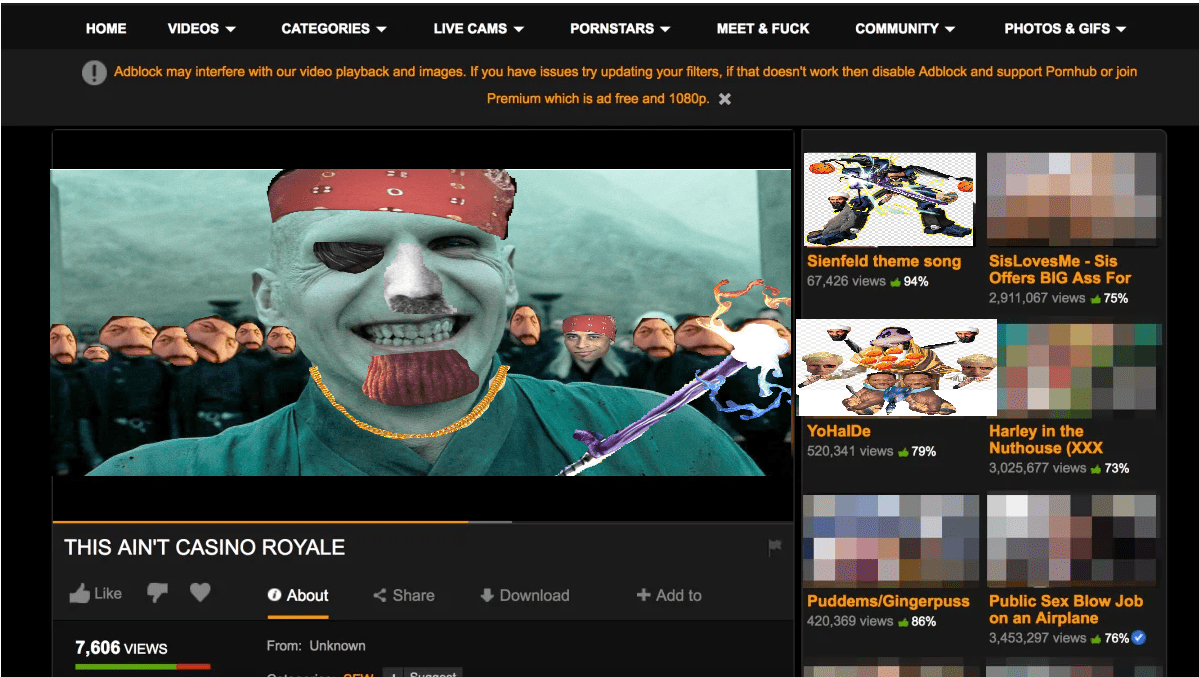
Task: Switch to the About tab
Action: [x=297, y=595]
